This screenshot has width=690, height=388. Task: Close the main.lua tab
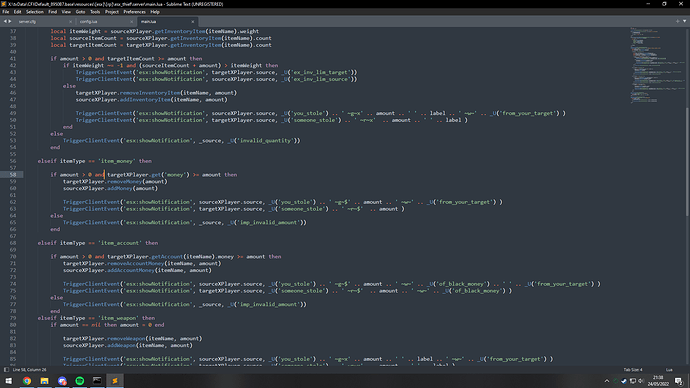[192, 22]
